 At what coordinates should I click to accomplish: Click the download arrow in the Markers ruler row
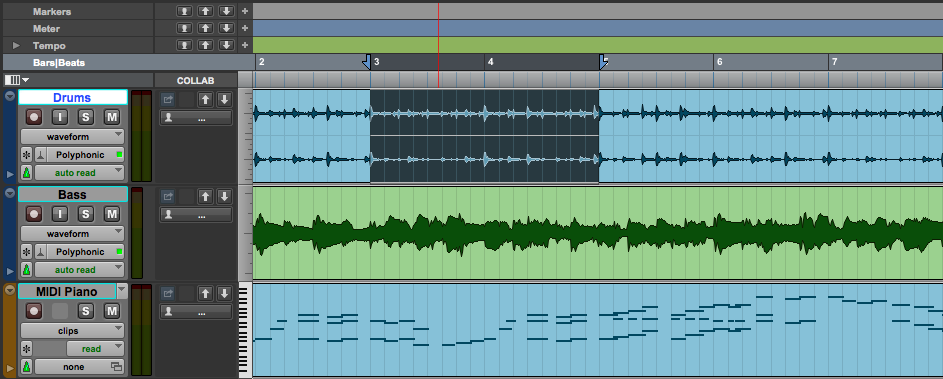click(x=226, y=11)
